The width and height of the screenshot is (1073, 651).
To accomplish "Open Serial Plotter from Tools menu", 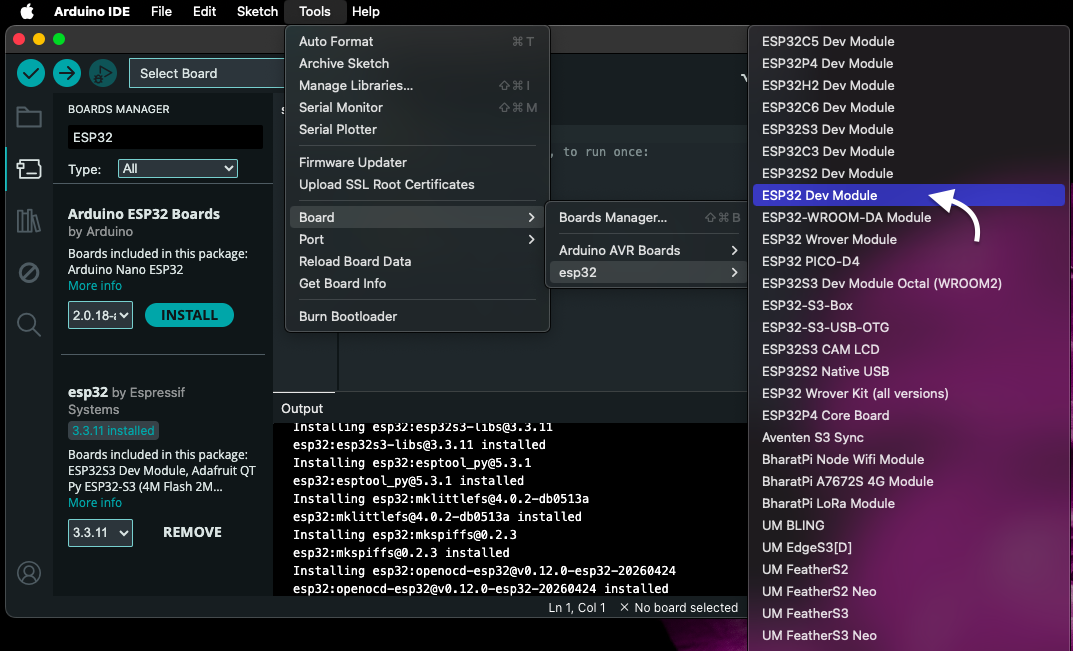I will (417, 129).
